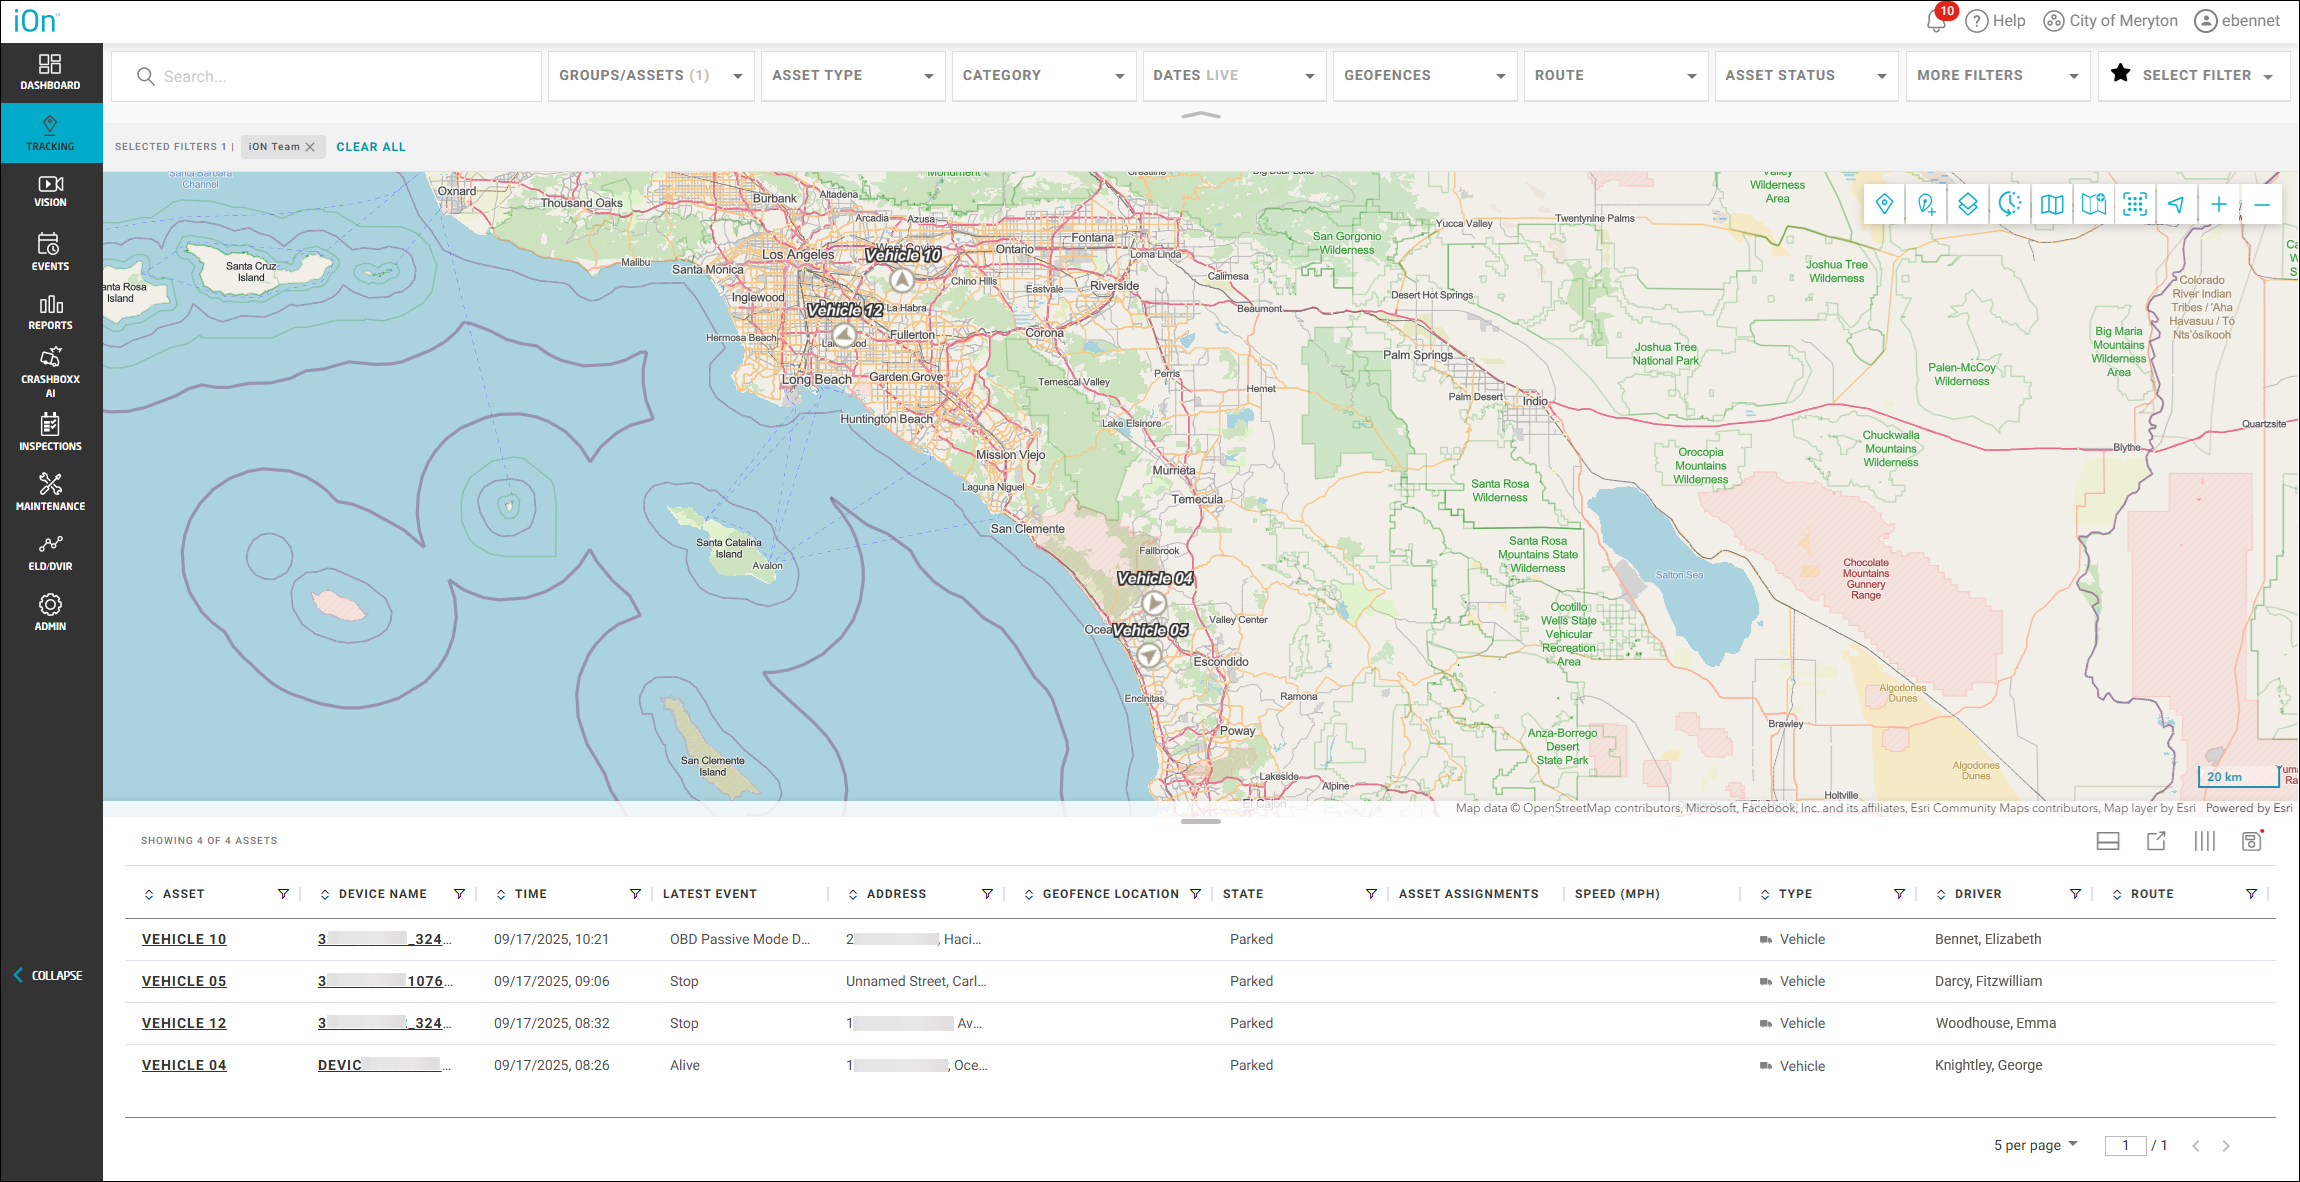
Task: Open the notifications bell icon
Action: coord(1936,21)
